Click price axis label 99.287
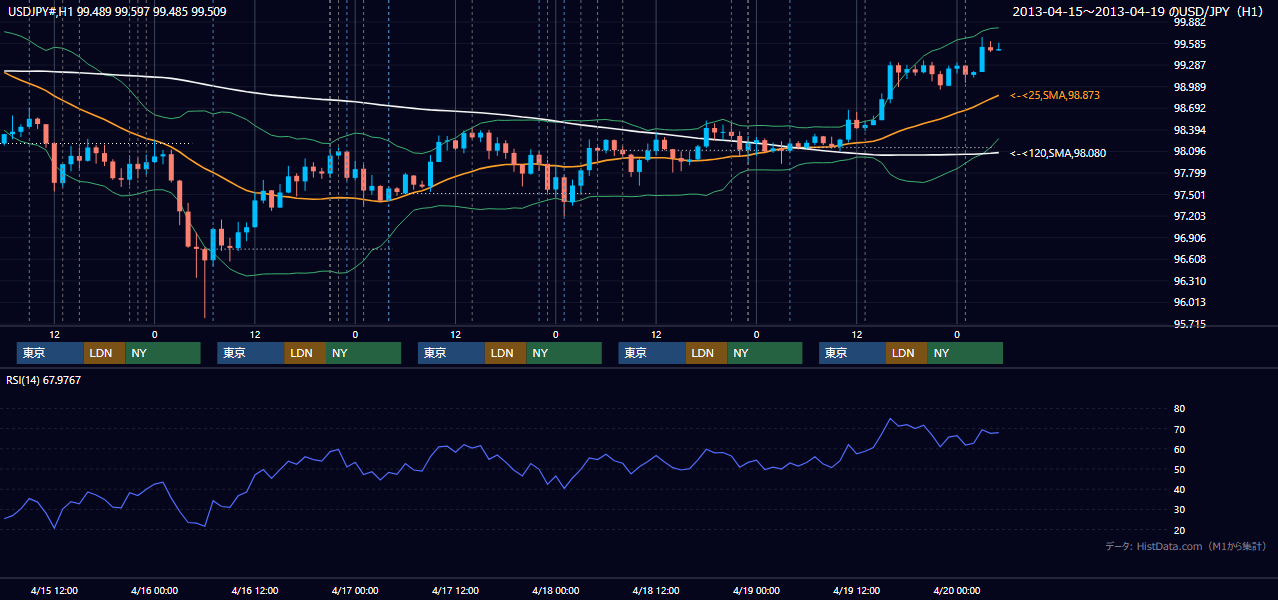 1189,65
